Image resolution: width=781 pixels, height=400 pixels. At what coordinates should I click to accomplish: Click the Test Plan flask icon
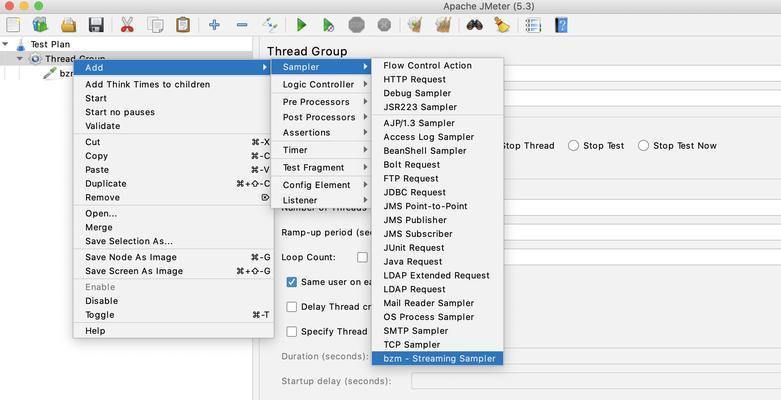[x=20, y=44]
